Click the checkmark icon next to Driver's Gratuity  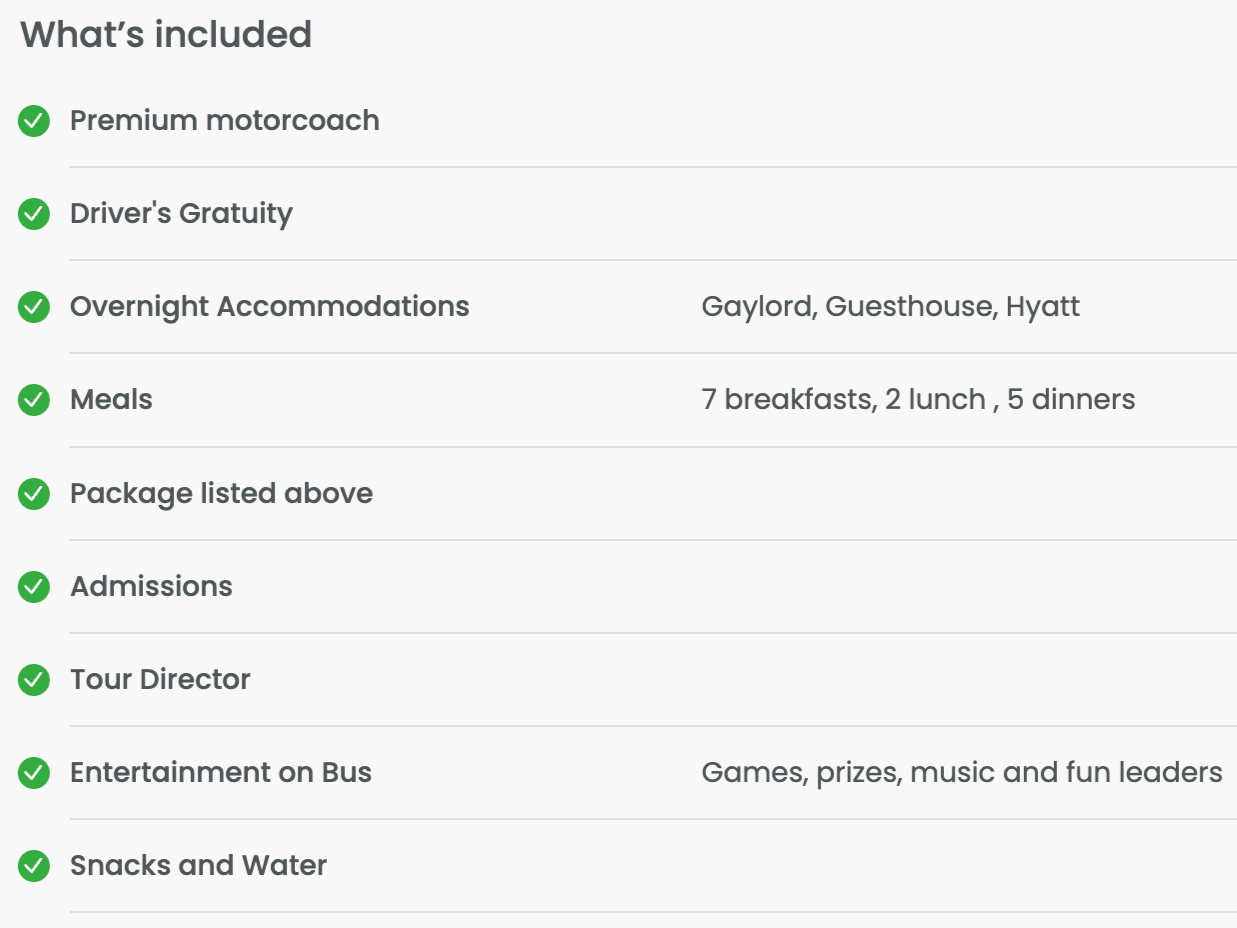coord(34,214)
